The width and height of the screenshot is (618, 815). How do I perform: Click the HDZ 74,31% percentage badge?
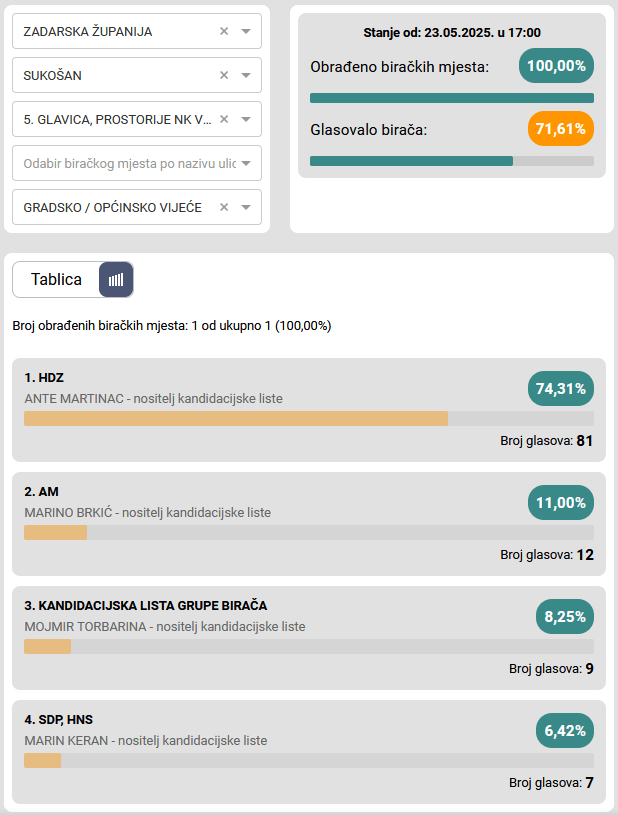(560, 389)
